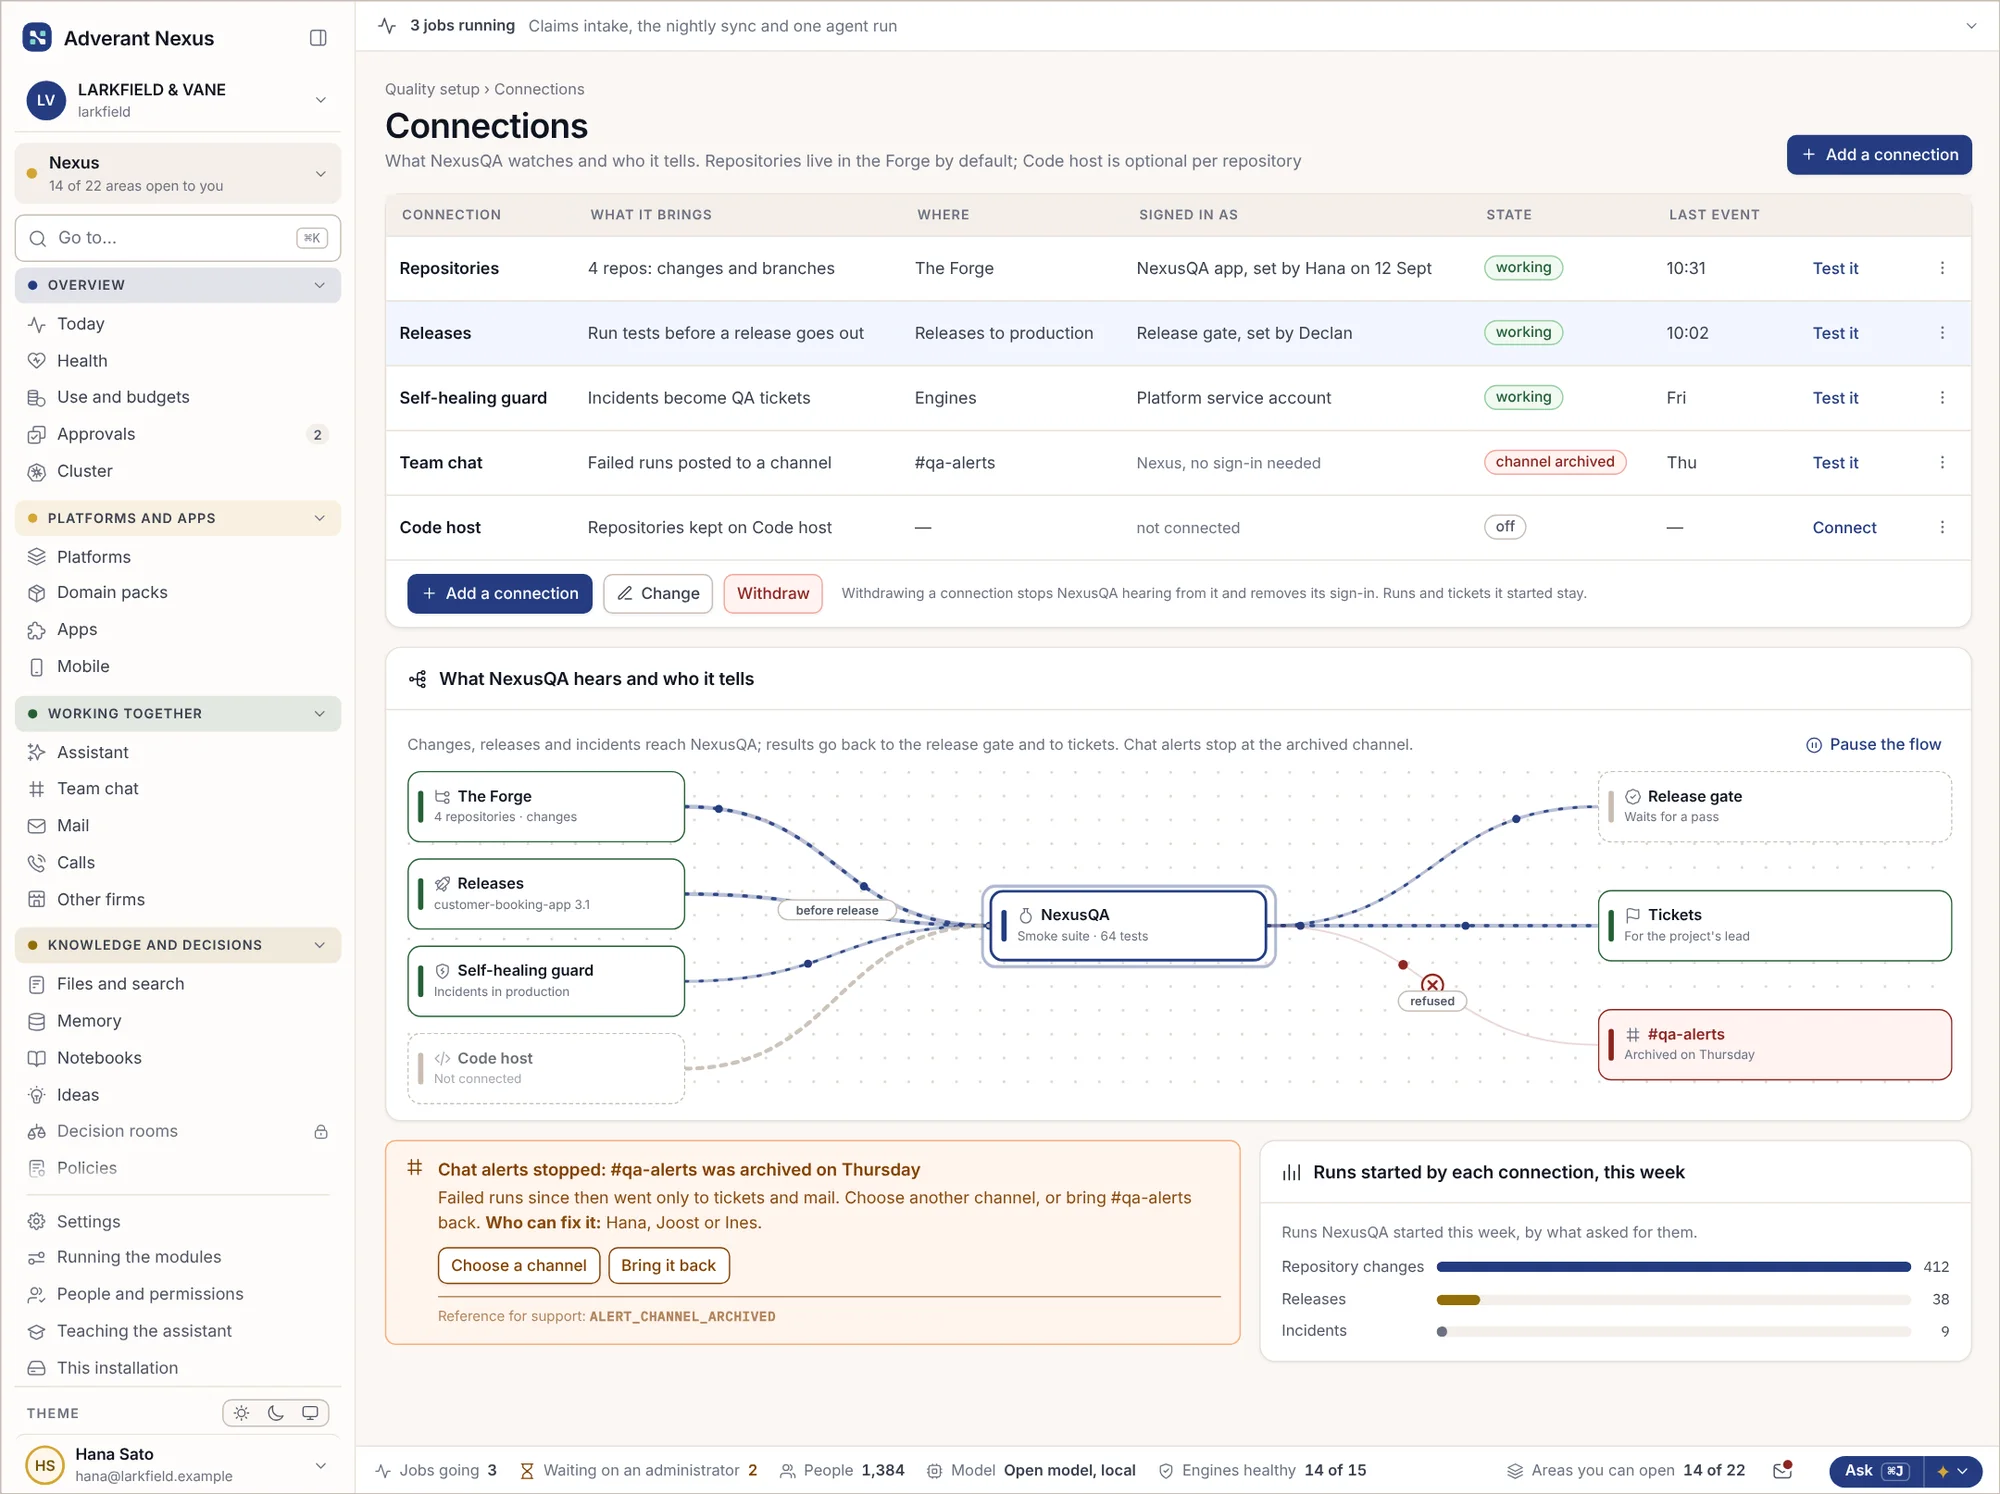Switch to light theme
This screenshot has height=1494, width=2000.
[242, 1413]
